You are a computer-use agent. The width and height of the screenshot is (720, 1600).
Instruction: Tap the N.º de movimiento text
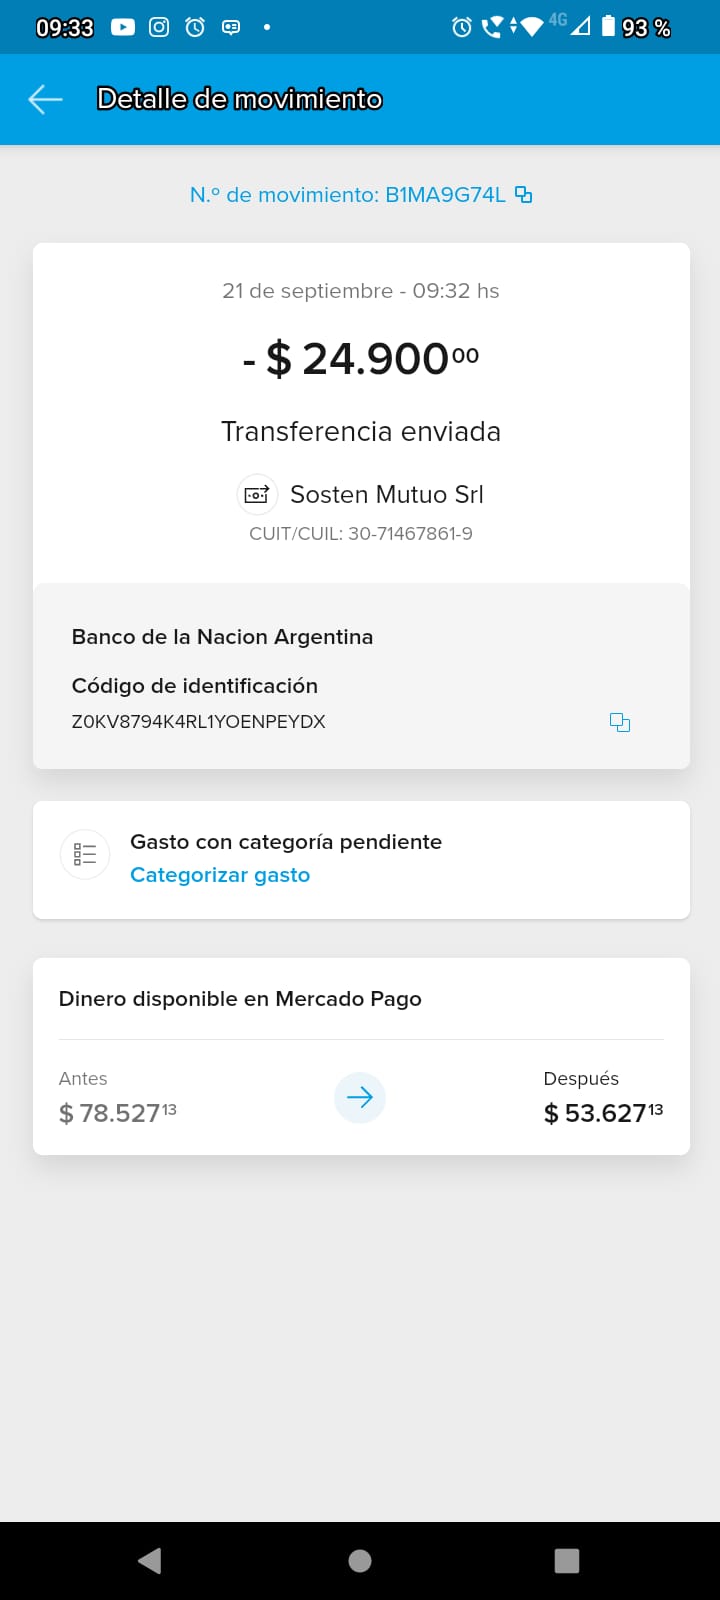pyautogui.click(x=347, y=195)
